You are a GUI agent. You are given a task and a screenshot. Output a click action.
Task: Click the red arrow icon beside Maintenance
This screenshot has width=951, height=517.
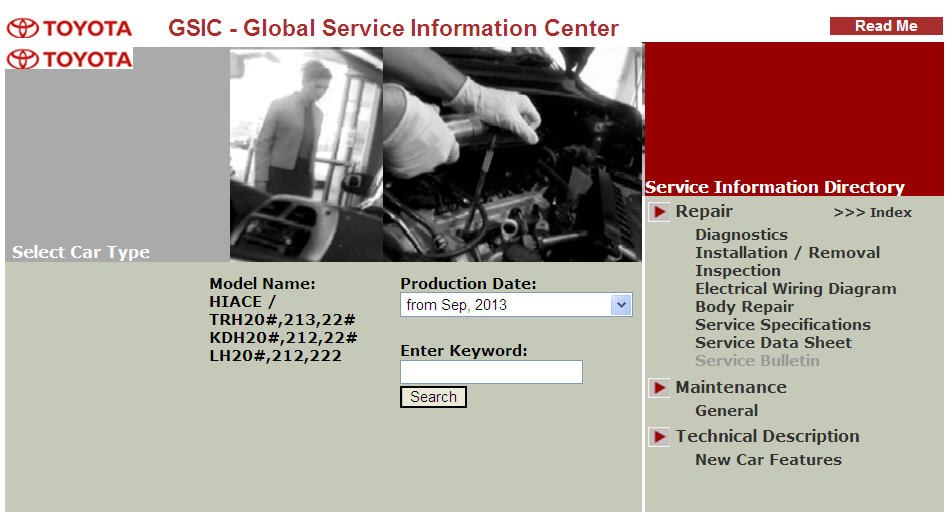point(659,388)
